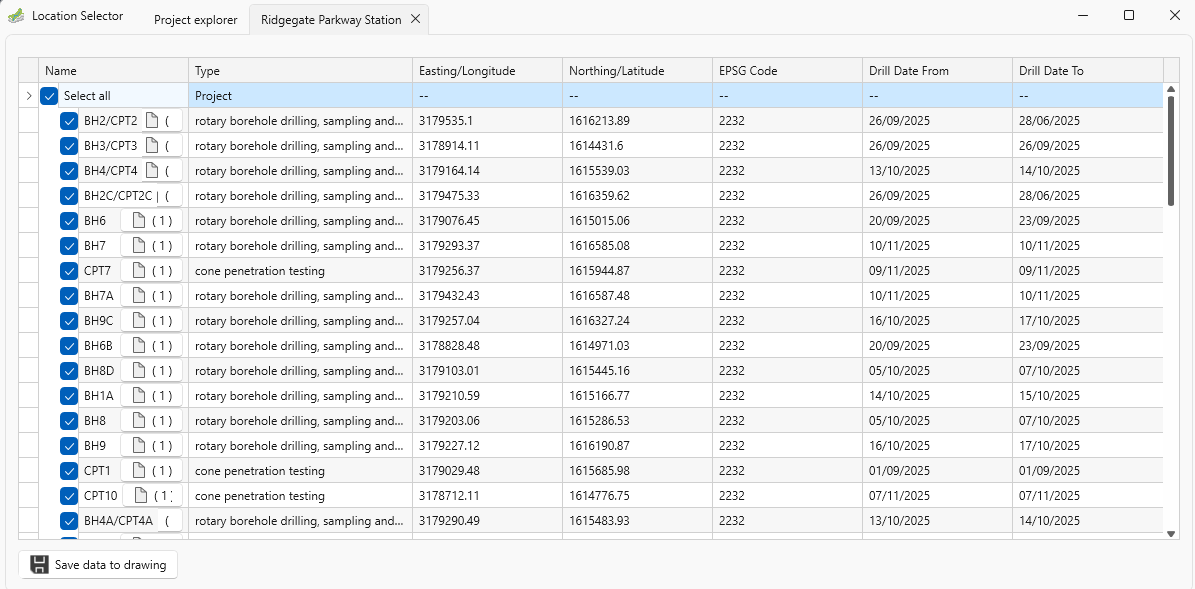The width and height of the screenshot is (1195, 589).
Task: Sort by Easting/Longitude column header
Action: [488, 71]
